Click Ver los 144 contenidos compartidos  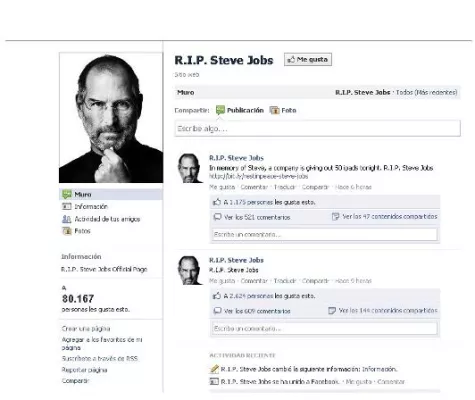[388, 310]
